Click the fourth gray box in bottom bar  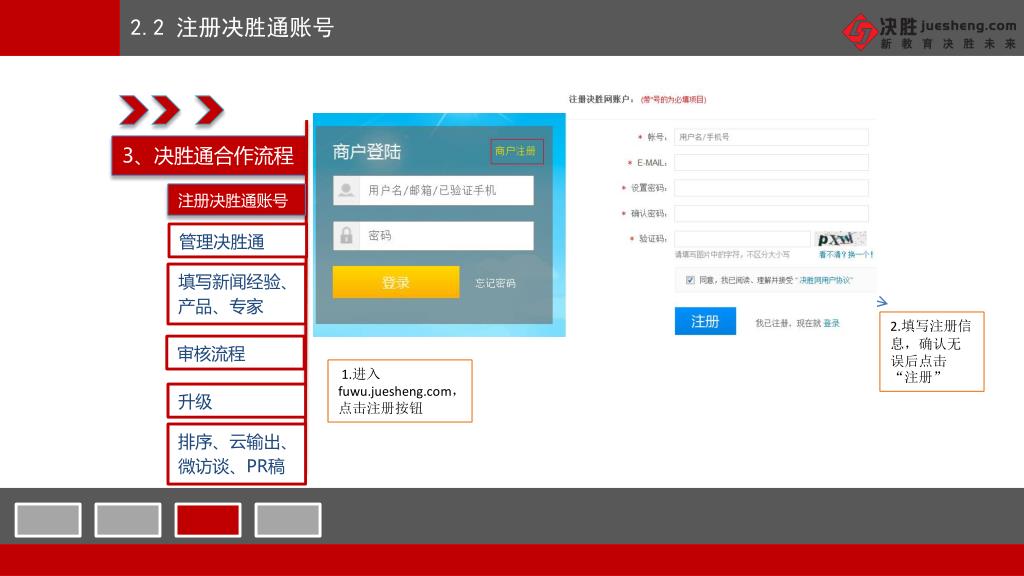(x=288, y=520)
